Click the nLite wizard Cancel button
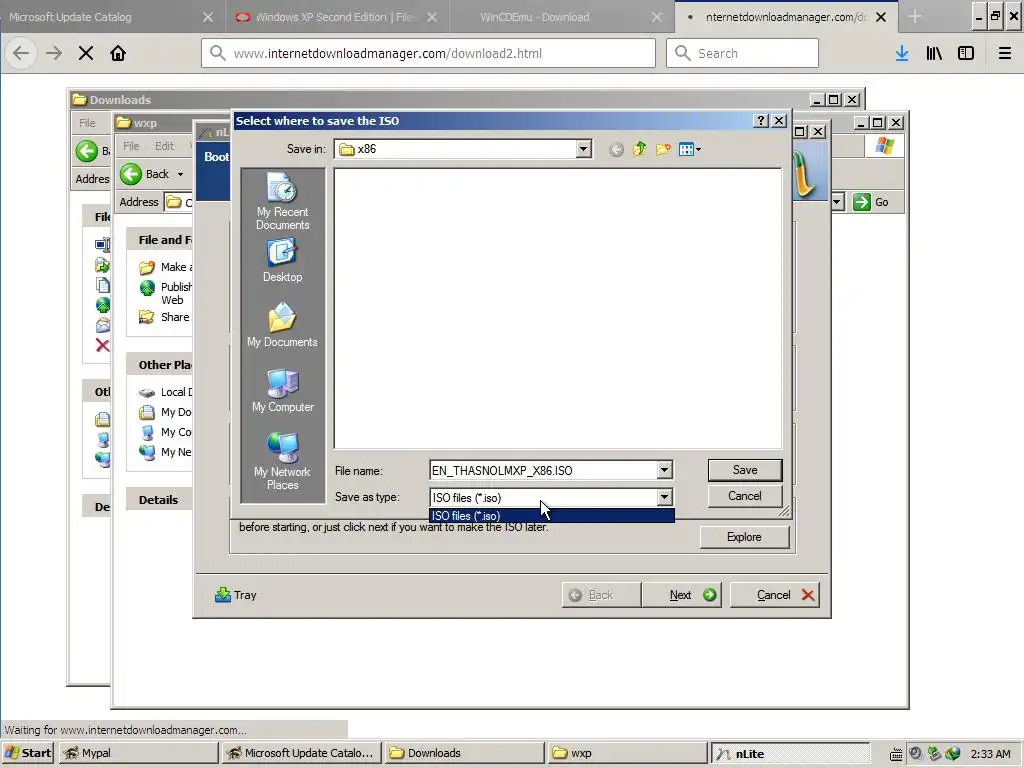Image resolution: width=1024 pixels, height=768 pixels. pos(775,595)
